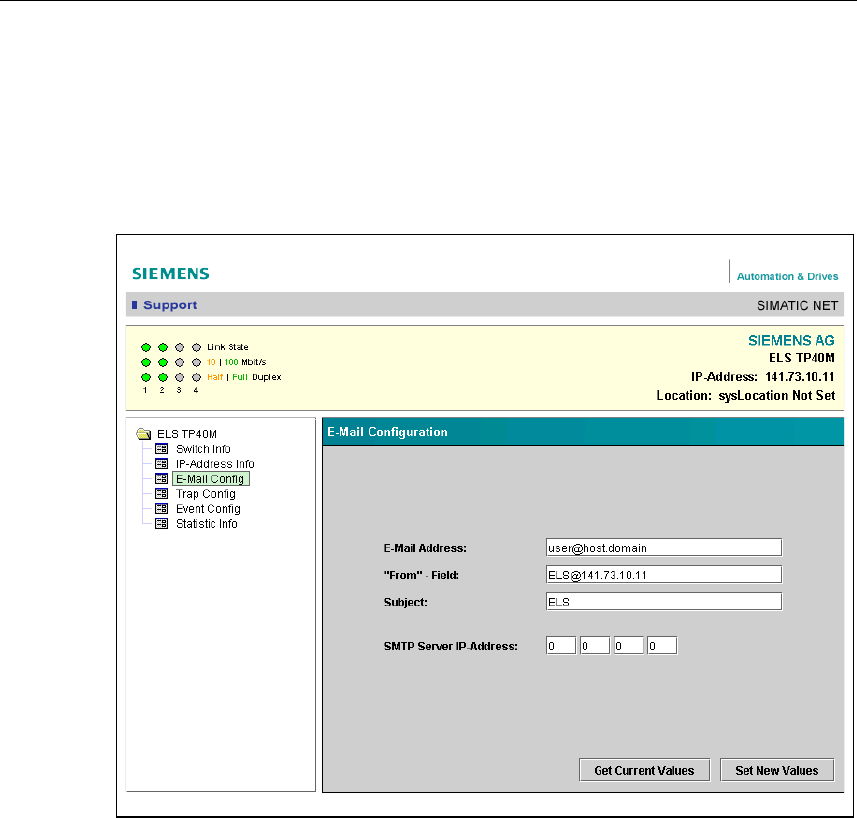Click port 4 Duplex LED
Screen dimensions: 857x818
click(197, 377)
